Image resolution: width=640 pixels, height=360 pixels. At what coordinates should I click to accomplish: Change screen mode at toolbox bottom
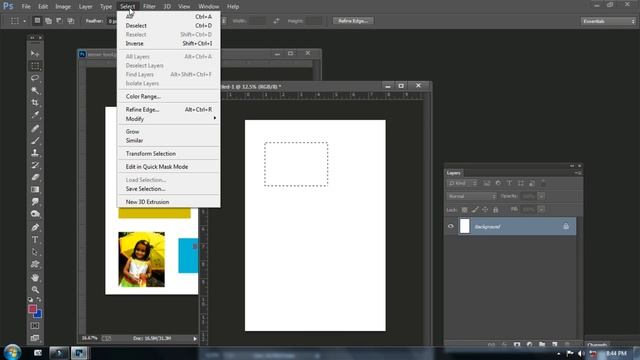(35, 338)
